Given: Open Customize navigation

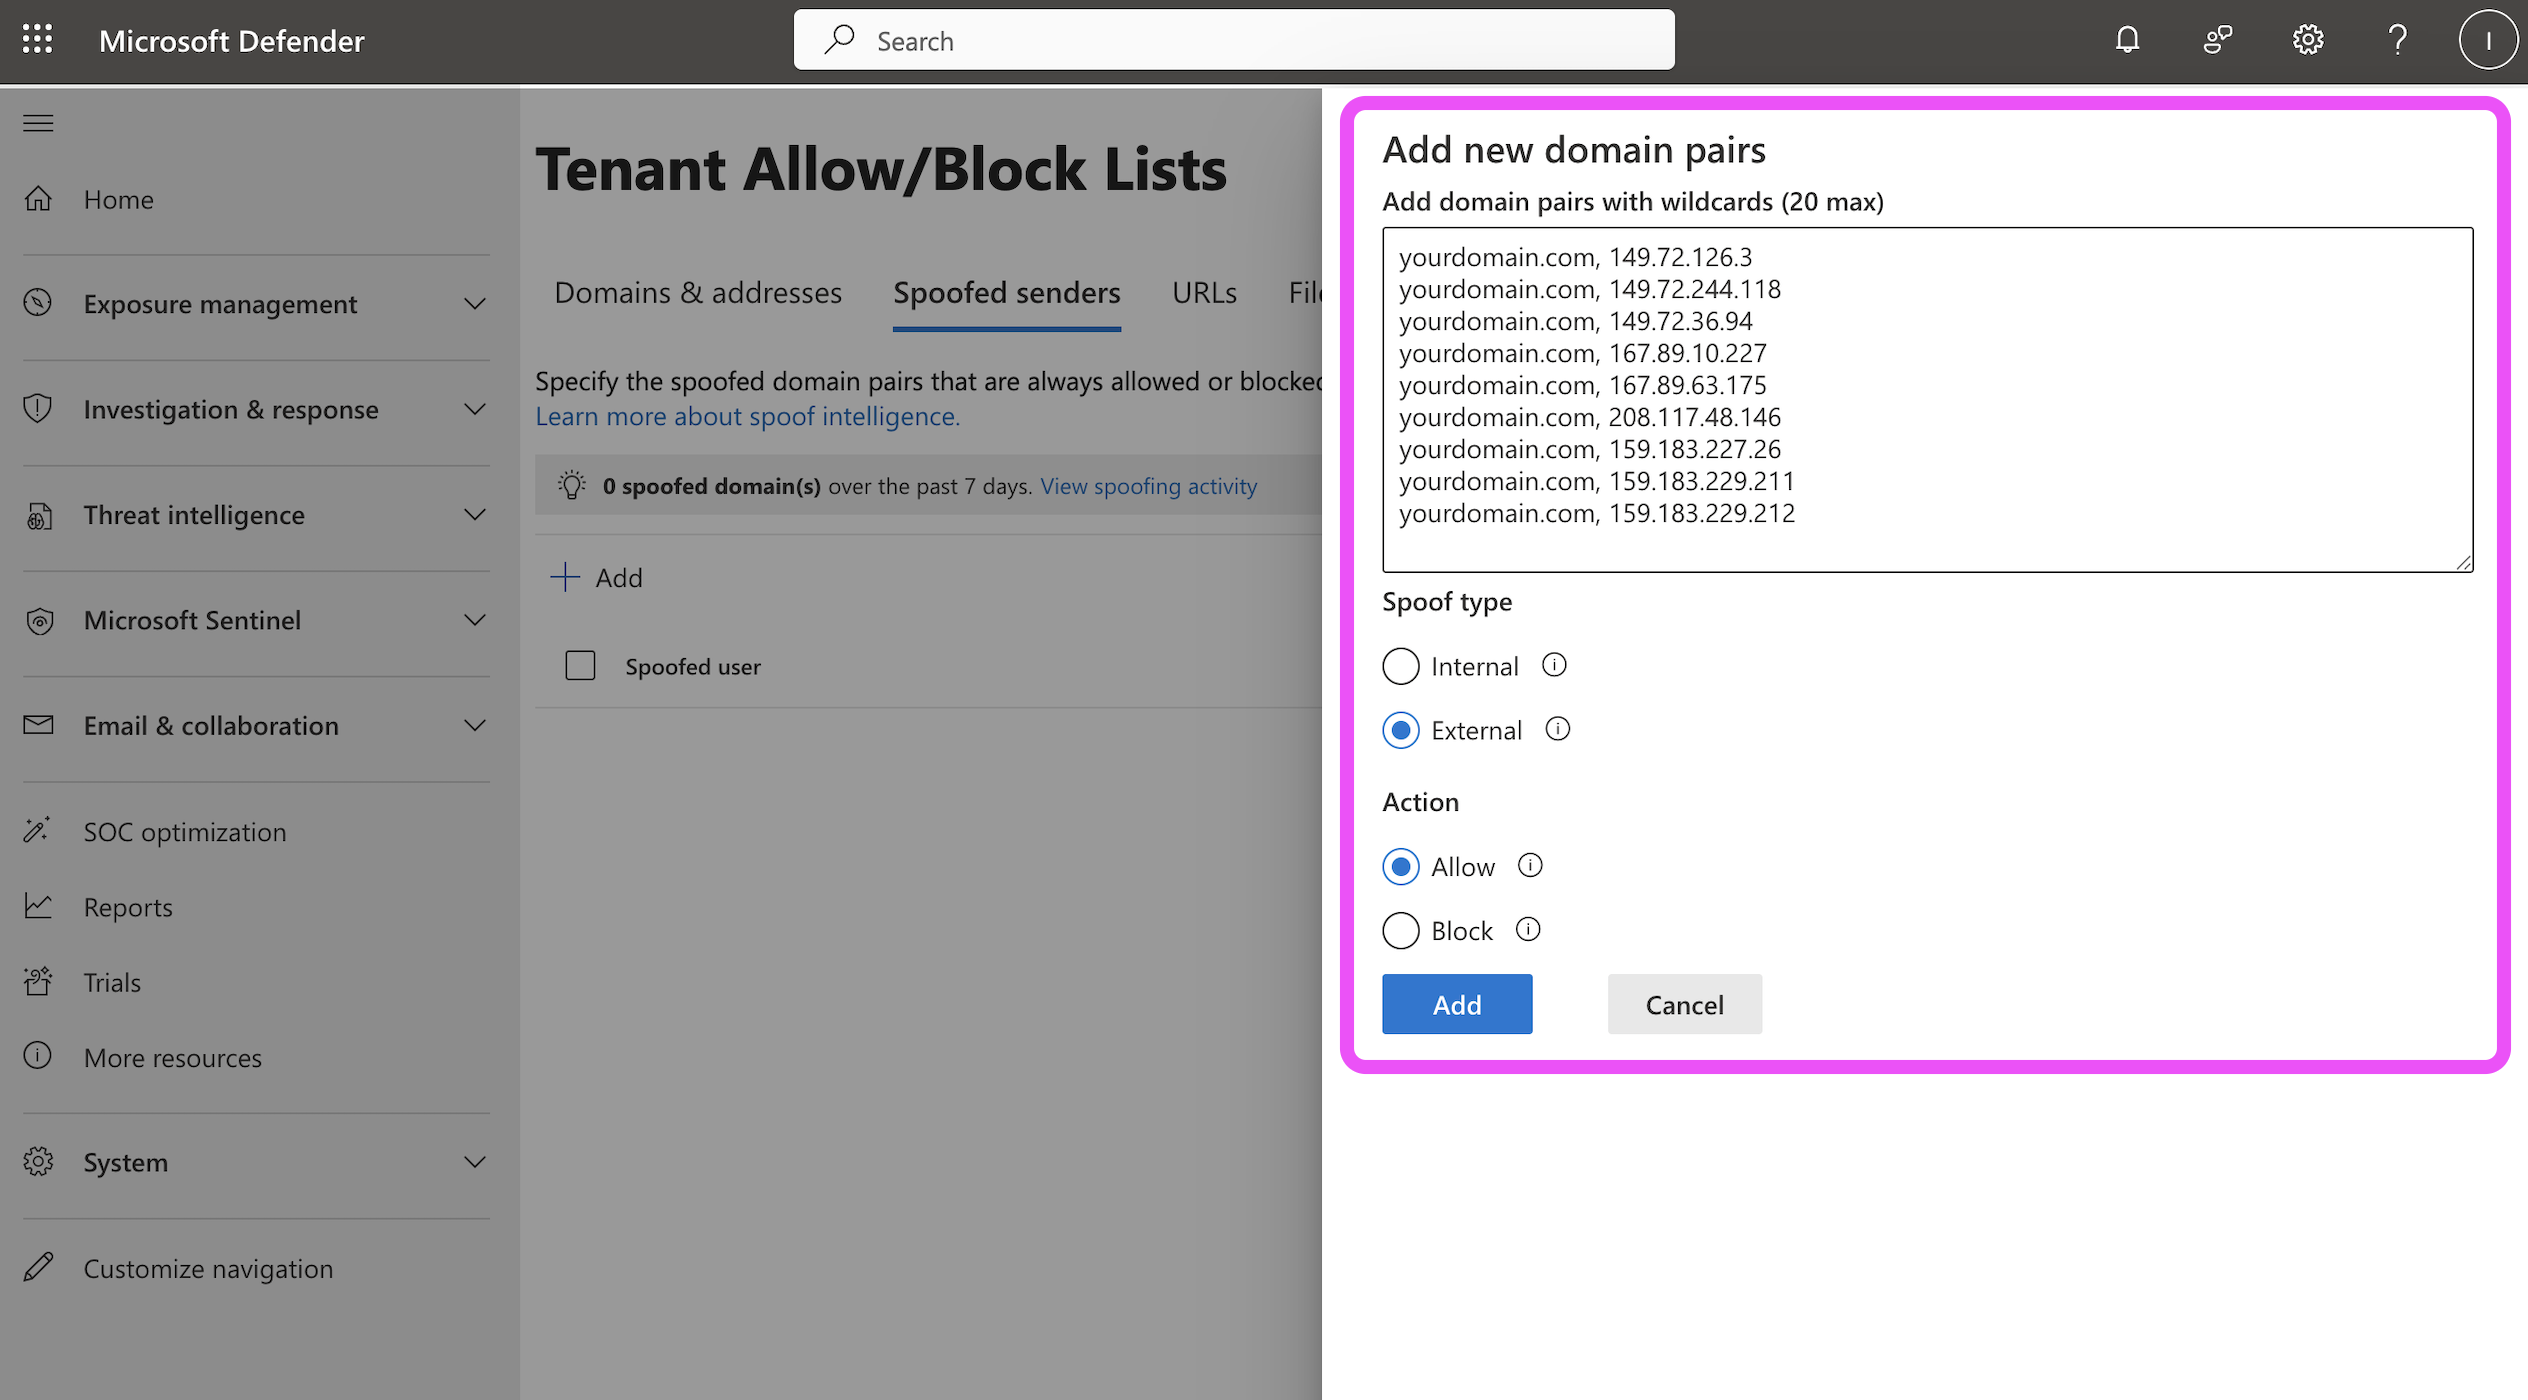Looking at the screenshot, I should (x=208, y=1268).
